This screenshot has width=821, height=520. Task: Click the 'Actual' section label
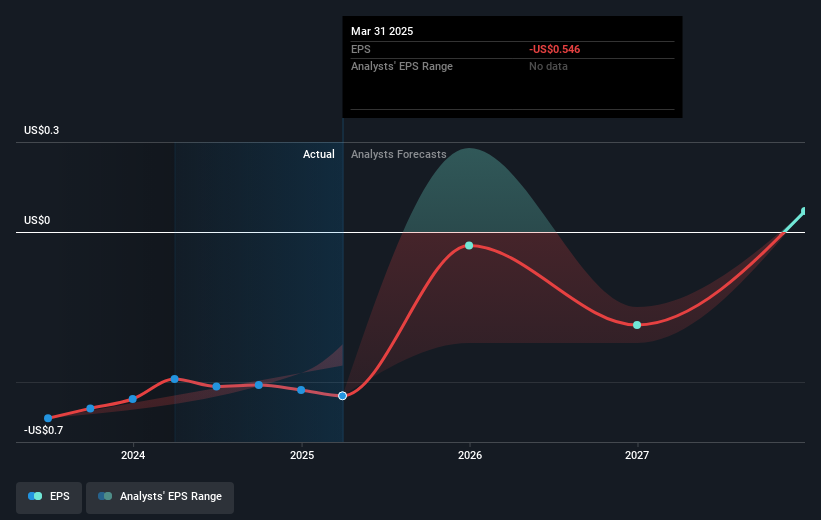pyautogui.click(x=318, y=154)
